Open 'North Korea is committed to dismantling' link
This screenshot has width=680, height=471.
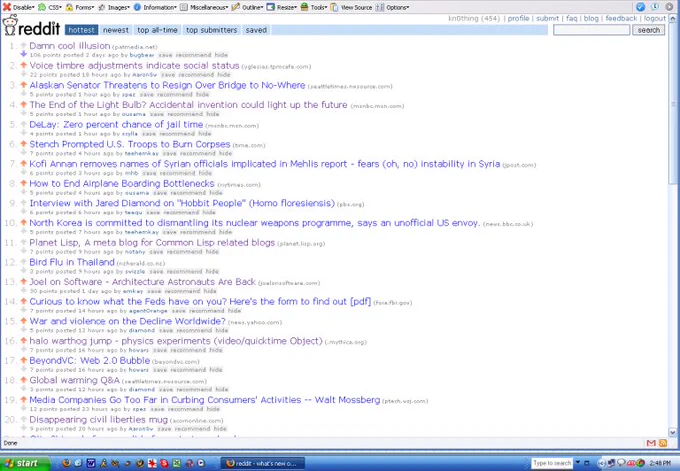coord(255,223)
